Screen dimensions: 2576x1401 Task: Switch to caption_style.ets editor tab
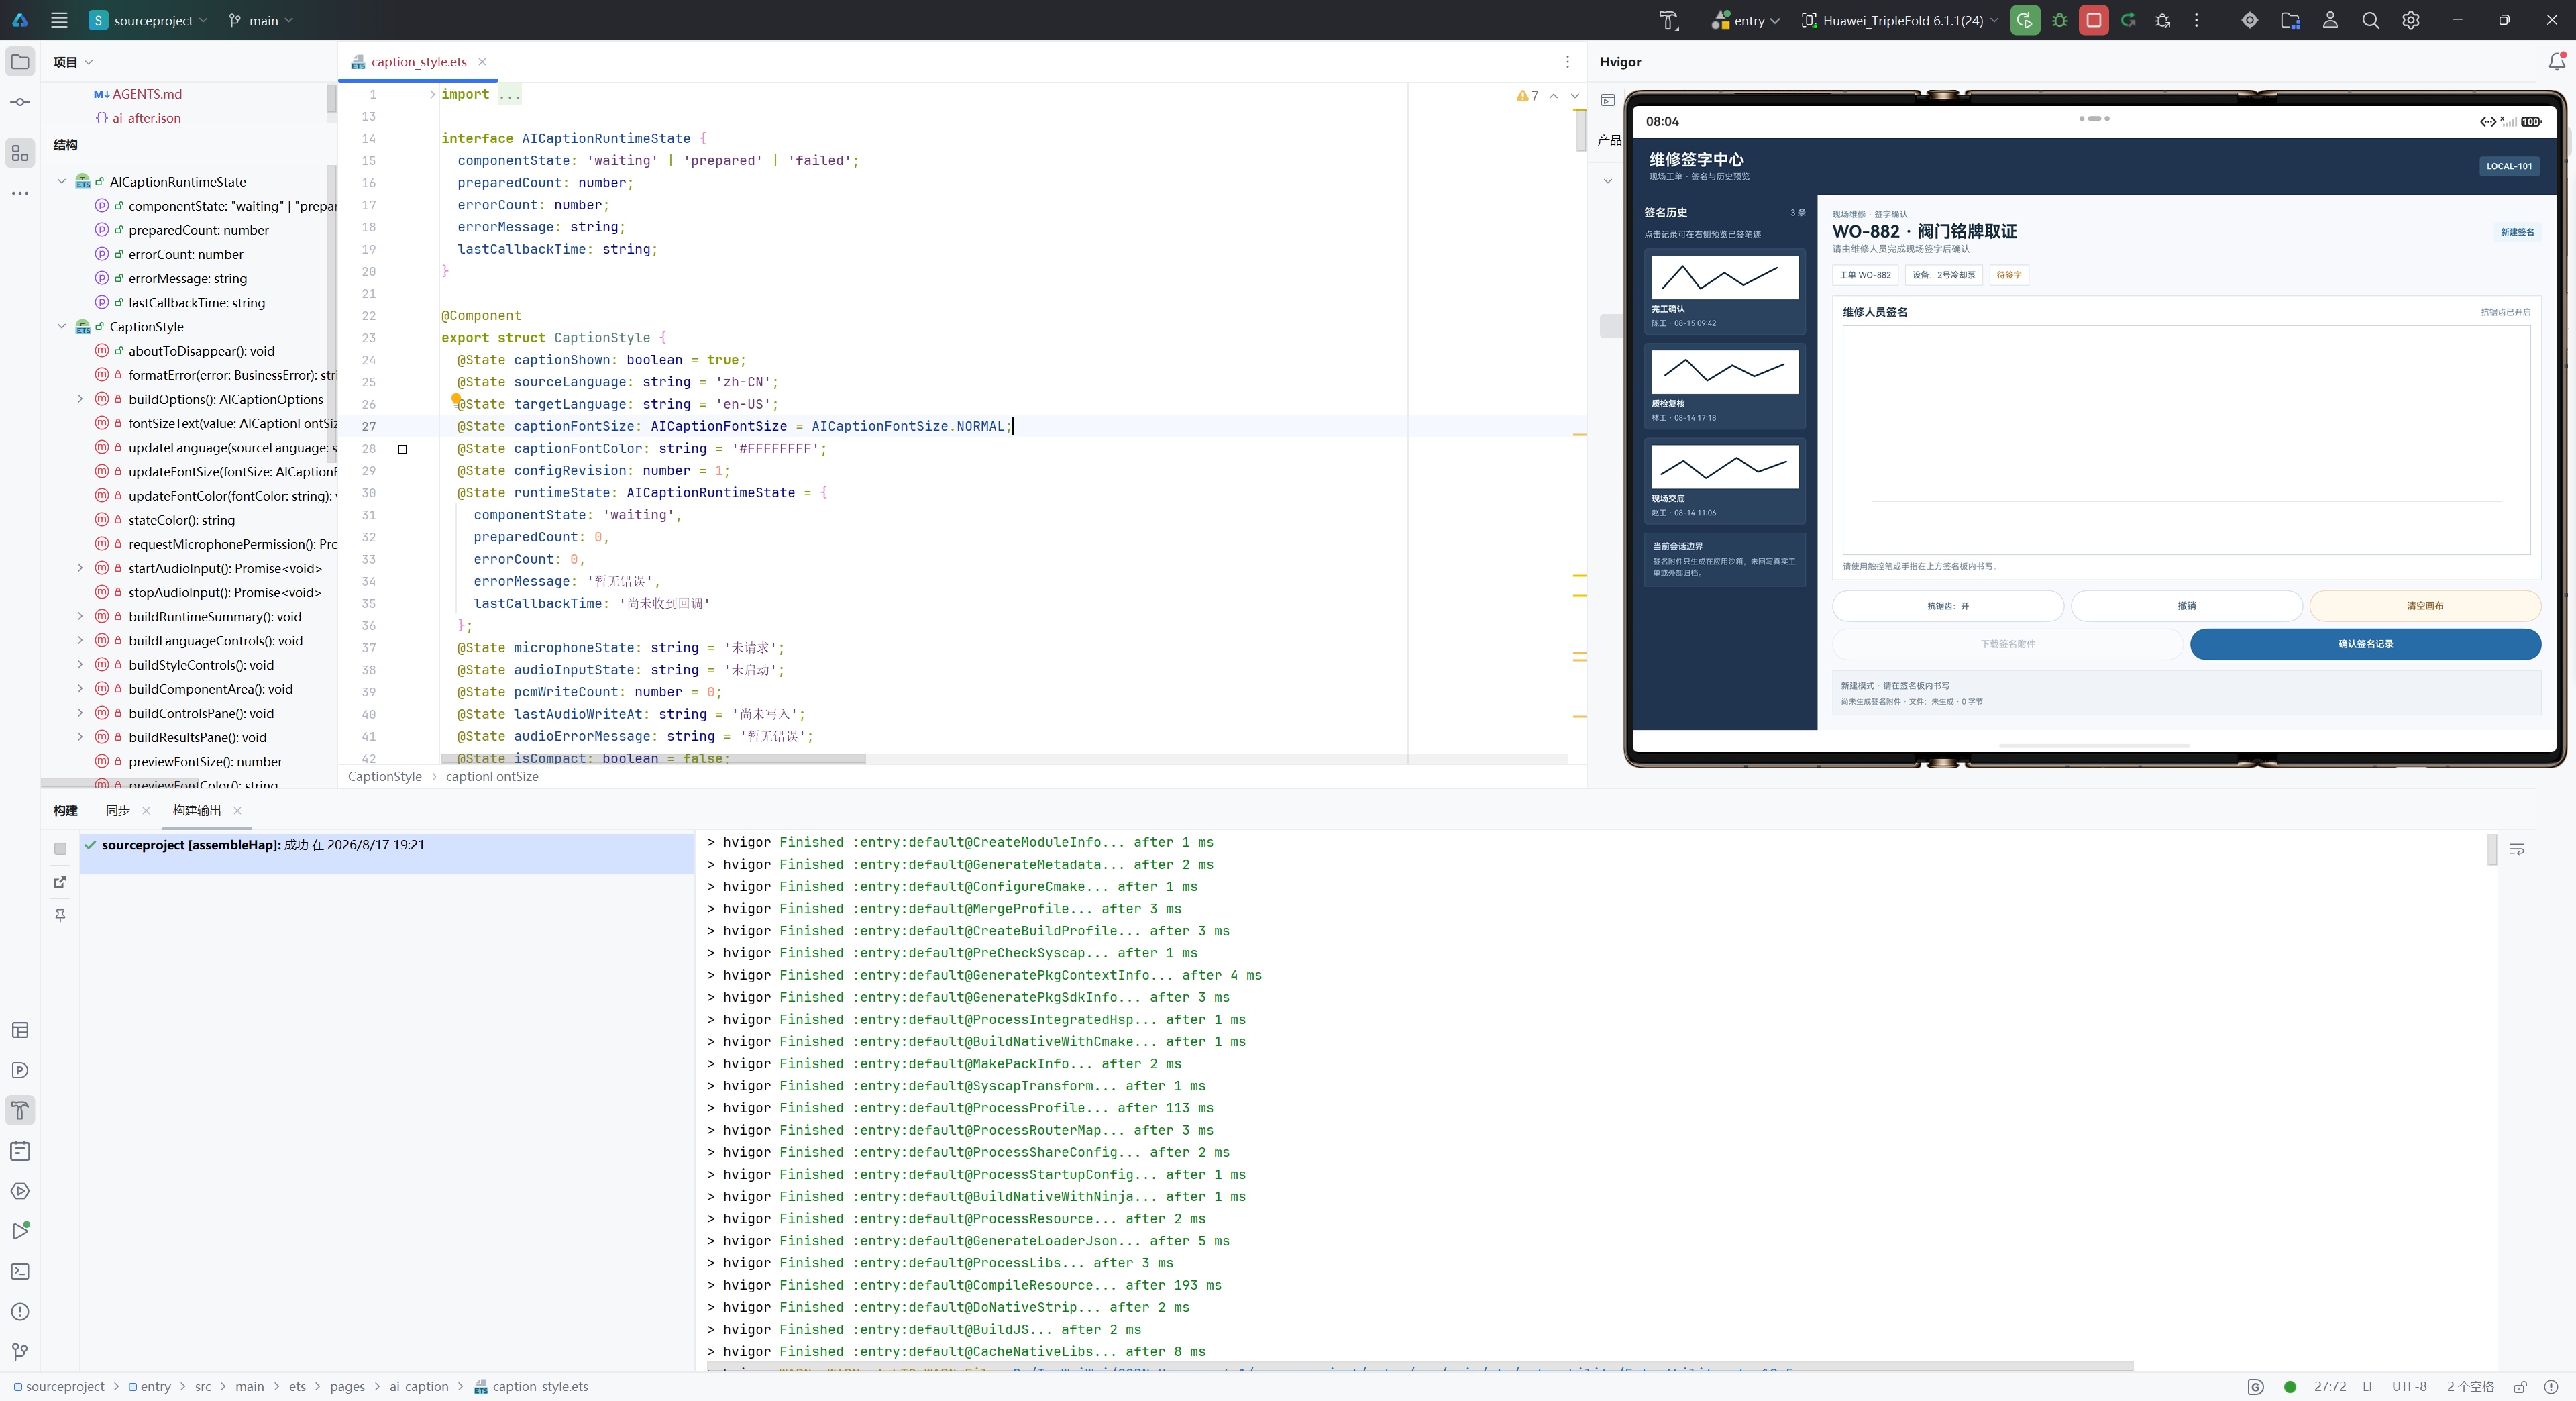tap(419, 62)
